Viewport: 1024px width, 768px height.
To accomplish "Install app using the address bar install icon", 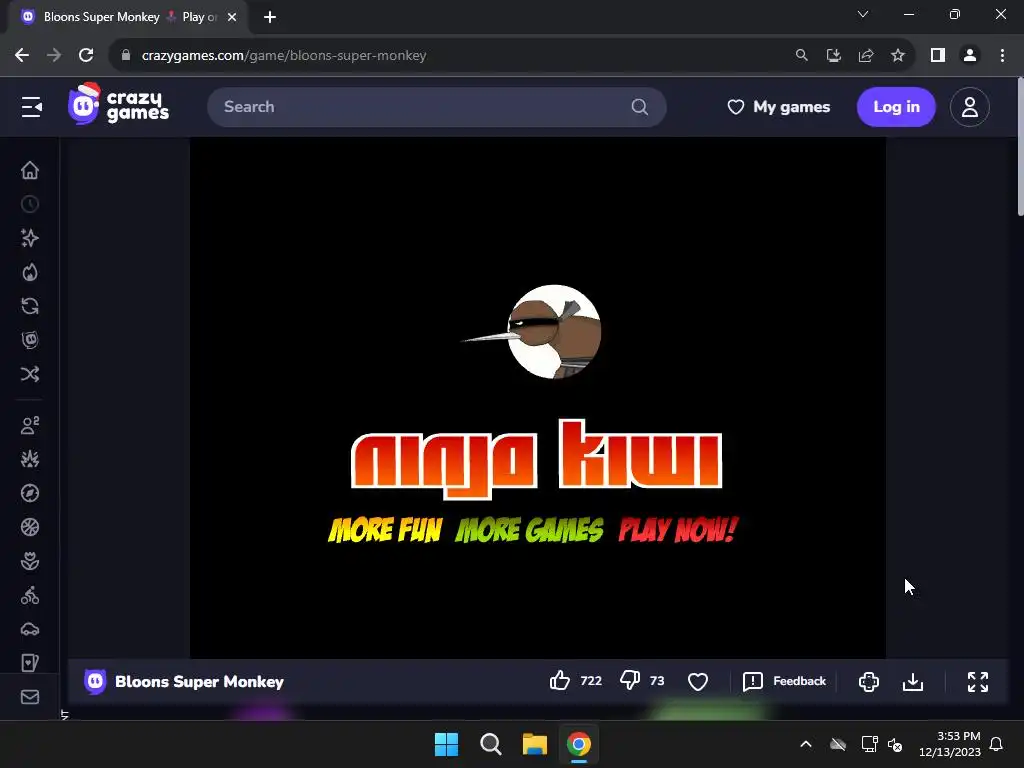I will tap(834, 56).
